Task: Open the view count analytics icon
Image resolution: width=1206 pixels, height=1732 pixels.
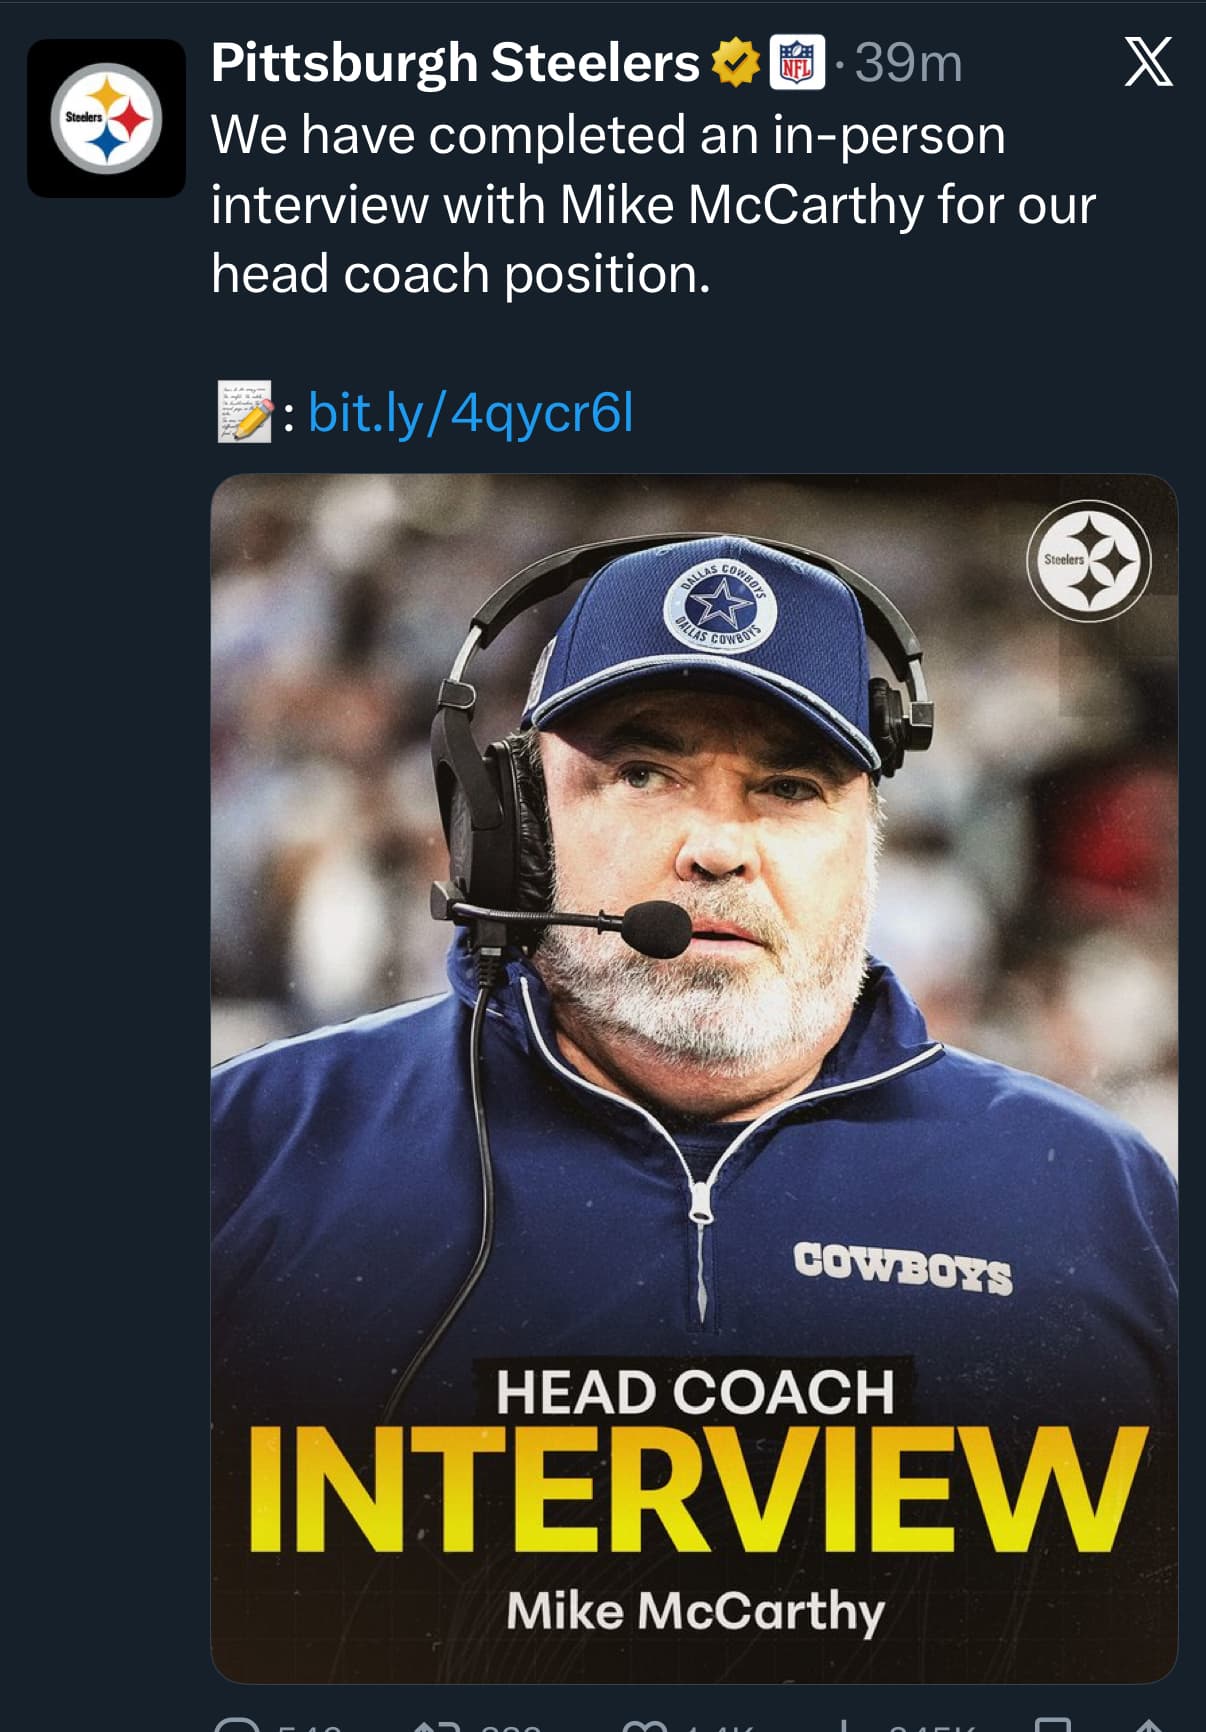Action: pyautogui.click(x=846, y=1724)
